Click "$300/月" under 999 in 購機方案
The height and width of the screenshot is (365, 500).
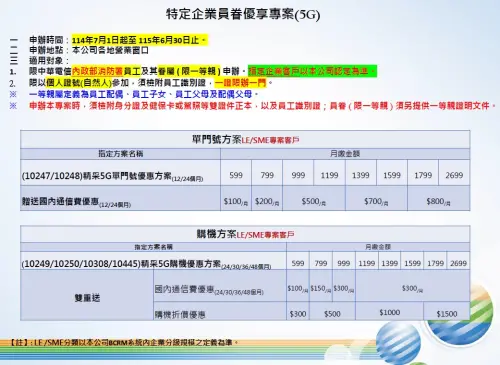tap(344, 289)
